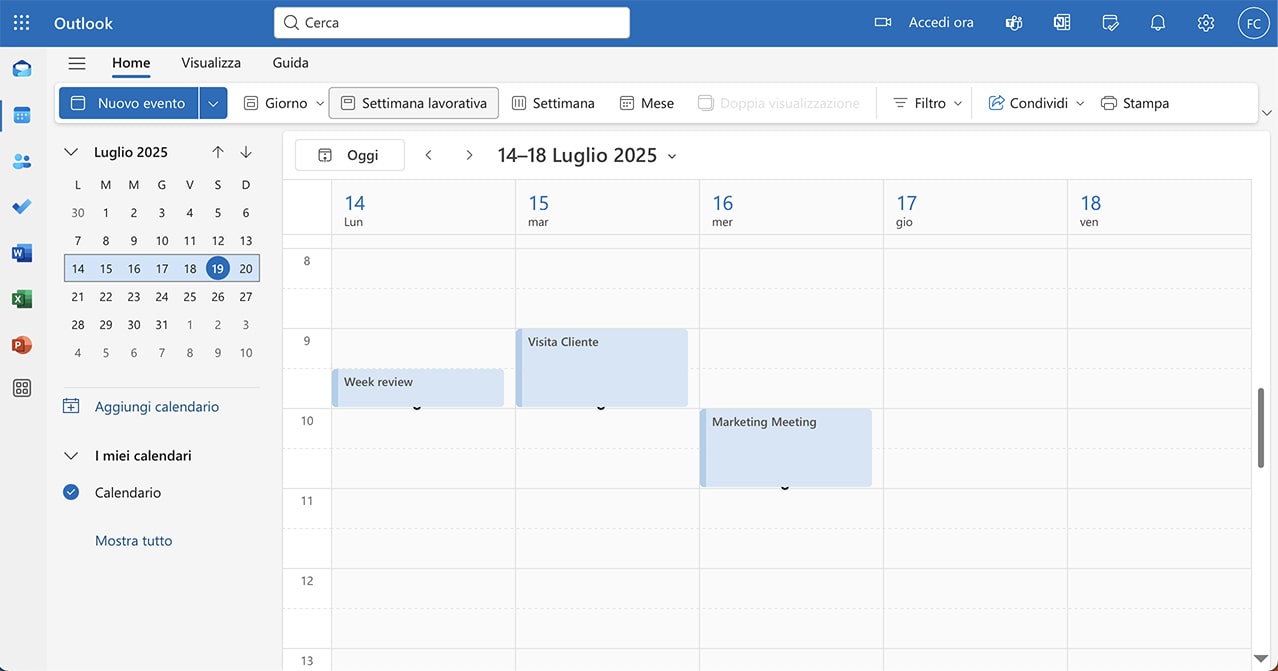The image size is (1278, 671).
Task: Expand the Nuovo evento dropdown arrow
Action: pos(213,103)
